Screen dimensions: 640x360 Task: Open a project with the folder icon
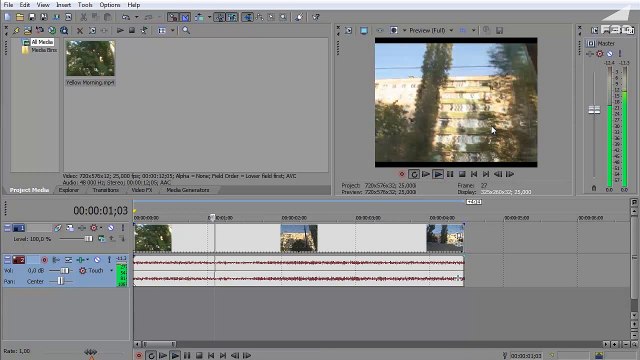20,17
